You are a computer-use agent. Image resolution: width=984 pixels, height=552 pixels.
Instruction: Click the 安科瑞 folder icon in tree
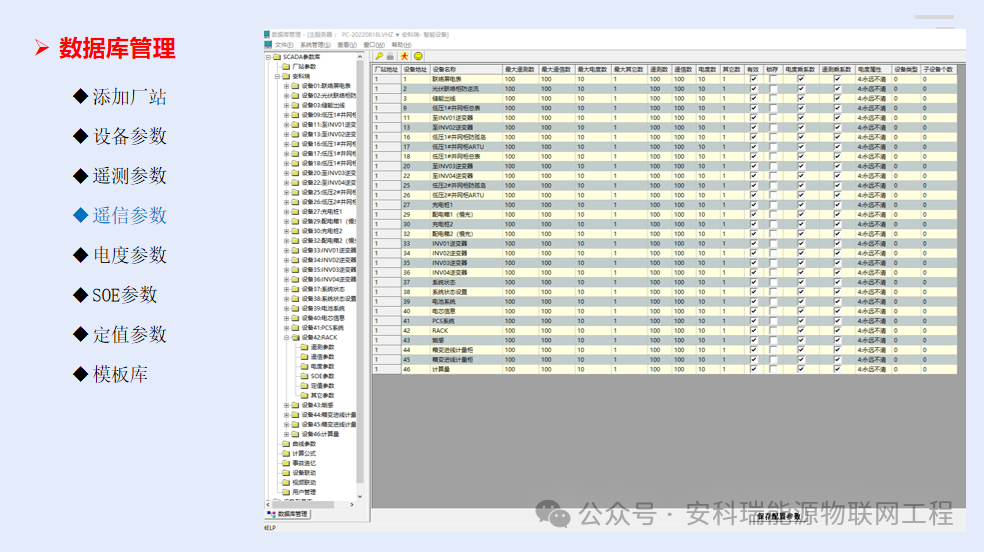pos(286,77)
